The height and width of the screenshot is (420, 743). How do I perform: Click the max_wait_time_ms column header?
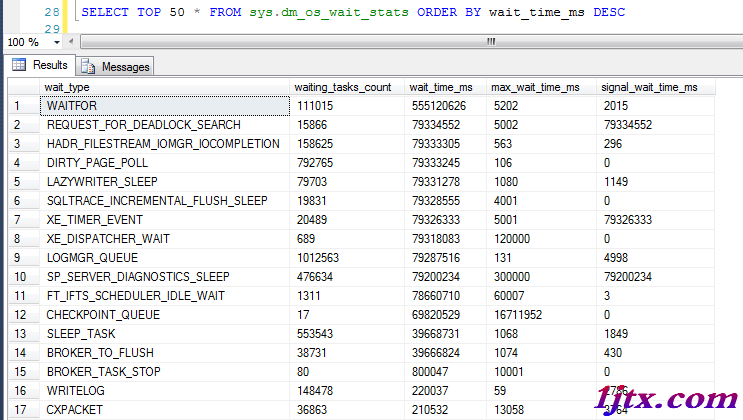pyautogui.click(x=541, y=87)
